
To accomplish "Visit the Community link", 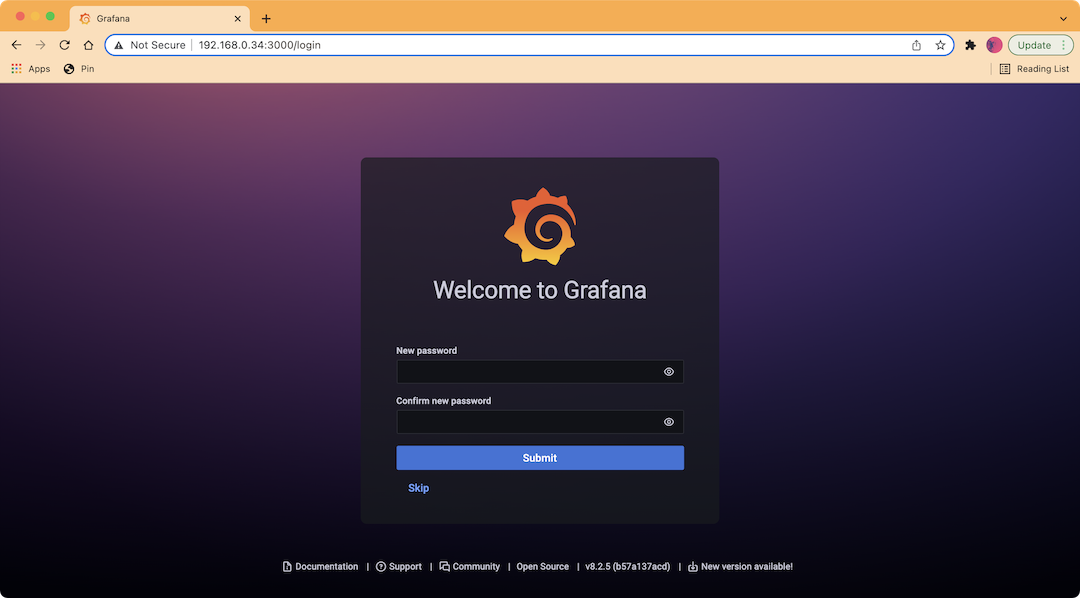I will click(470, 567).
